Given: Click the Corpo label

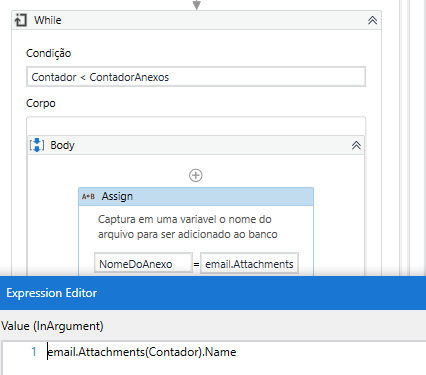Looking at the screenshot, I should coord(41,103).
